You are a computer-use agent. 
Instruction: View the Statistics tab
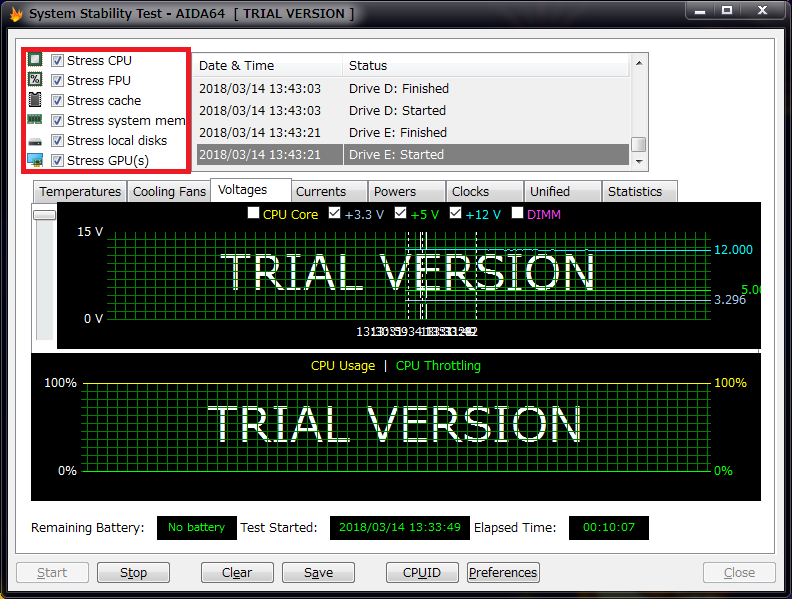[640, 192]
